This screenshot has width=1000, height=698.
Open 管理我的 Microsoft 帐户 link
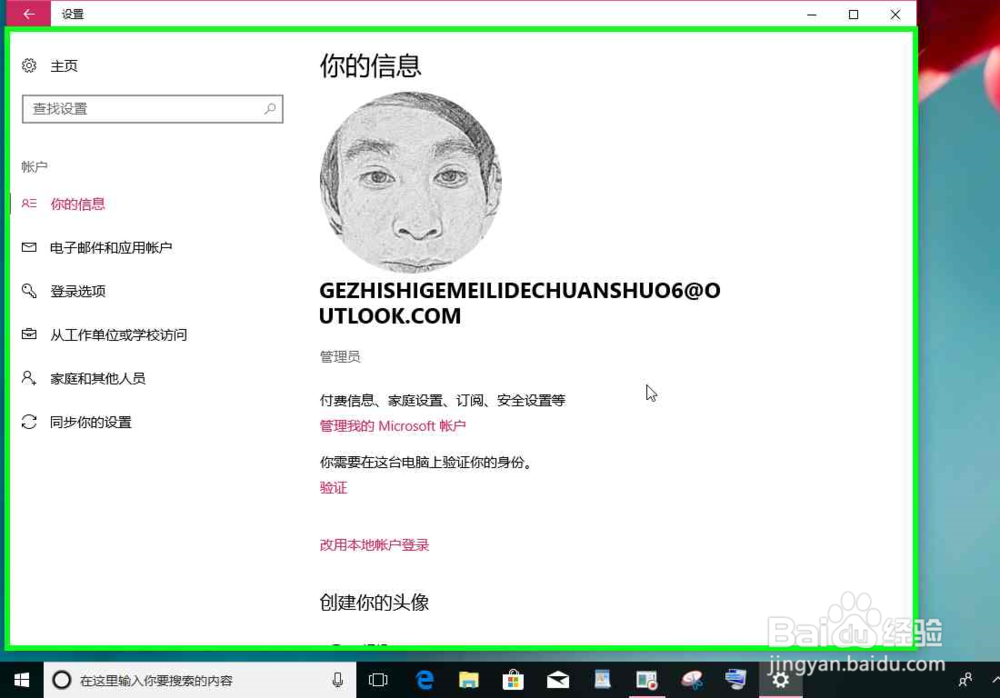pyautogui.click(x=393, y=426)
